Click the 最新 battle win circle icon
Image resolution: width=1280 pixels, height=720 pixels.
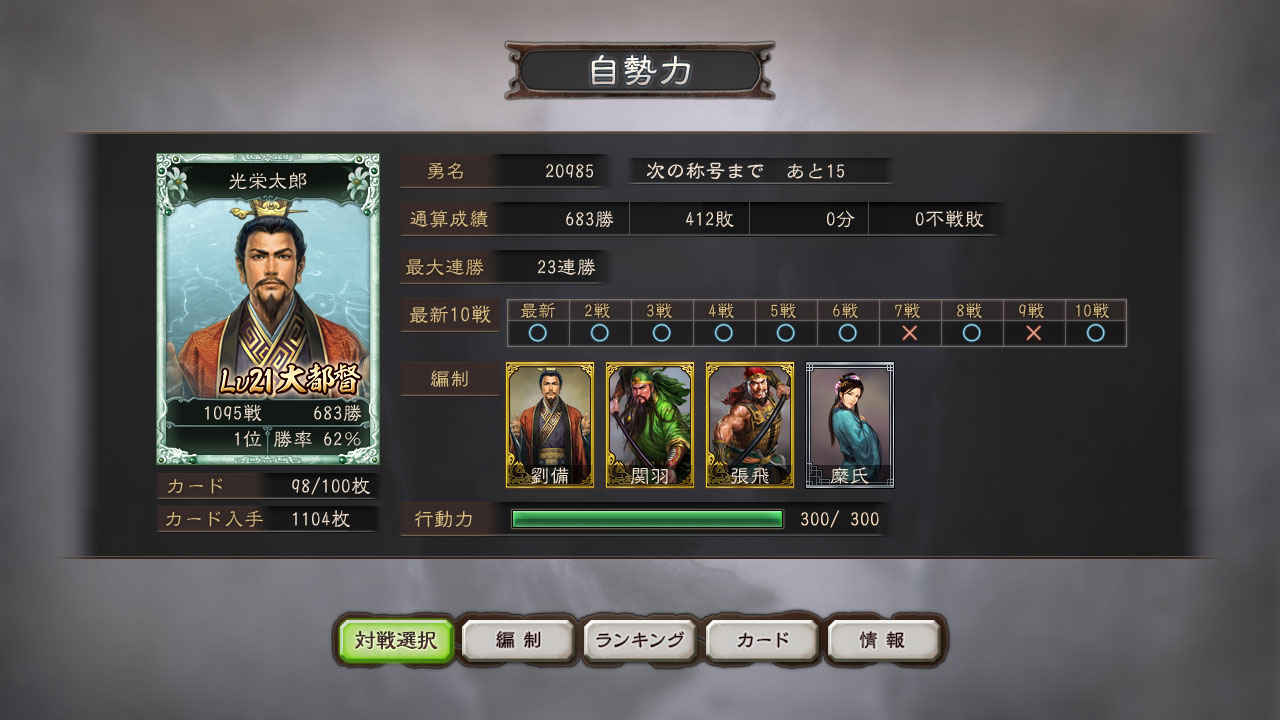(538, 333)
